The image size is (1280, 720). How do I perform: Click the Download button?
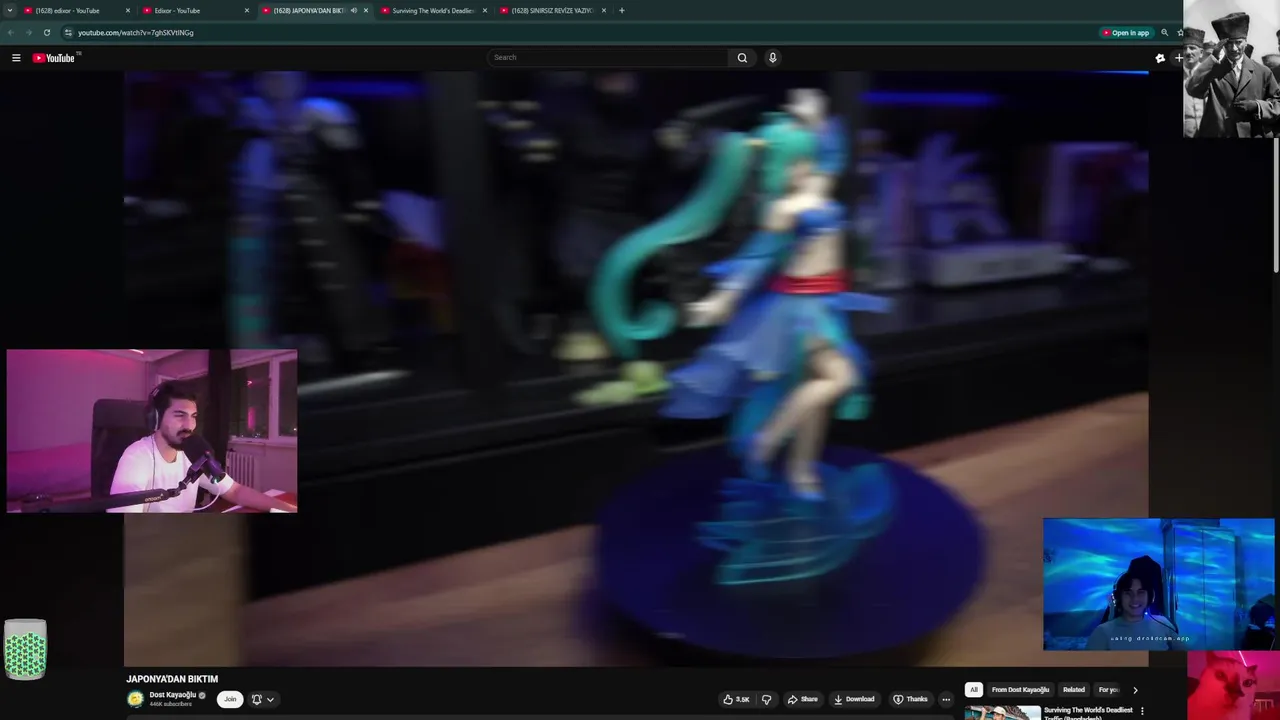(854, 699)
